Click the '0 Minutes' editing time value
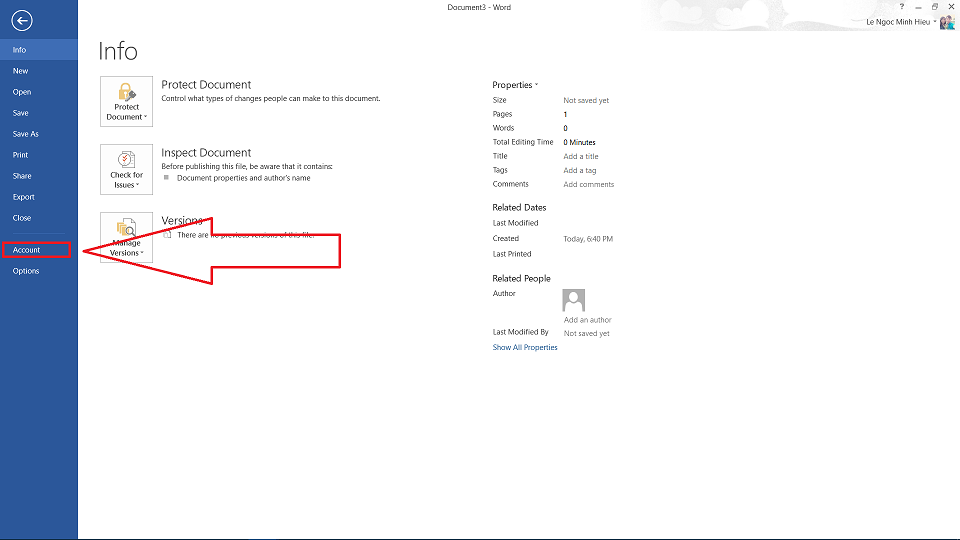960x540 pixels. [579, 142]
